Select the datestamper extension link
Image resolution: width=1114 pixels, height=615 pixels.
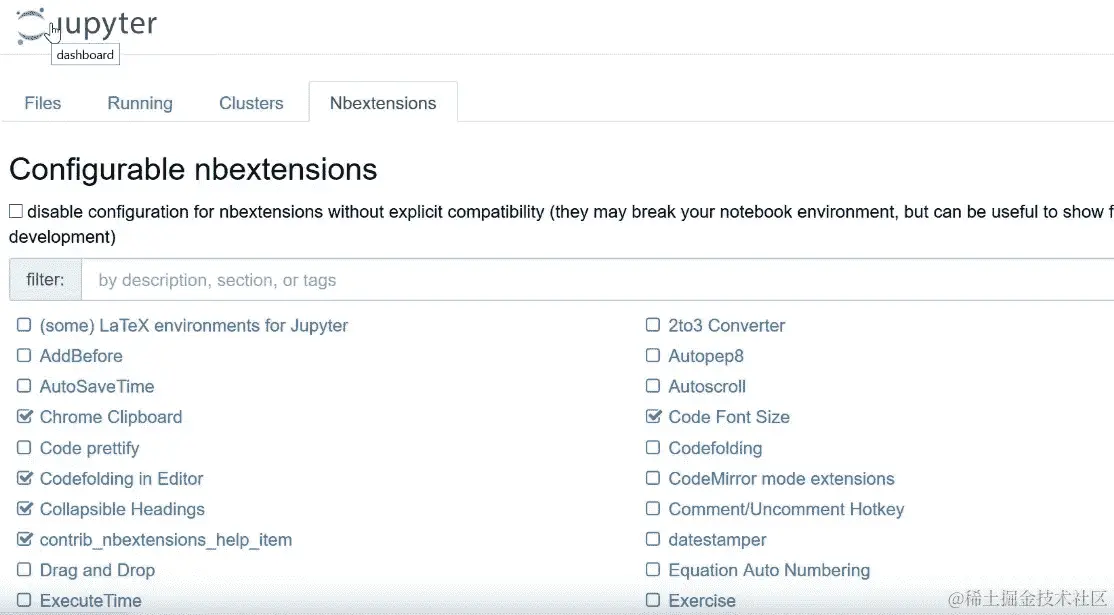(x=717, y=540)
